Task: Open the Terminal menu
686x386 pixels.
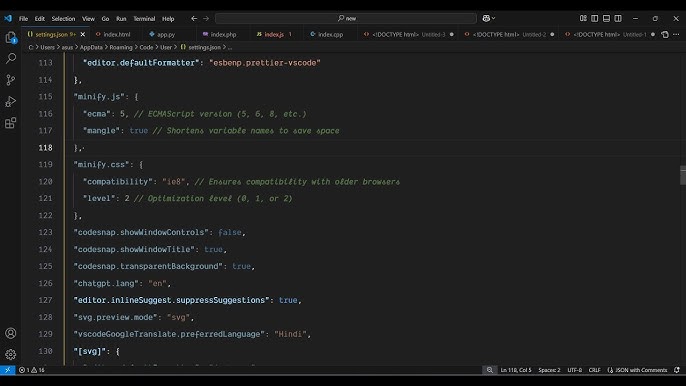Action: point(144,18)
